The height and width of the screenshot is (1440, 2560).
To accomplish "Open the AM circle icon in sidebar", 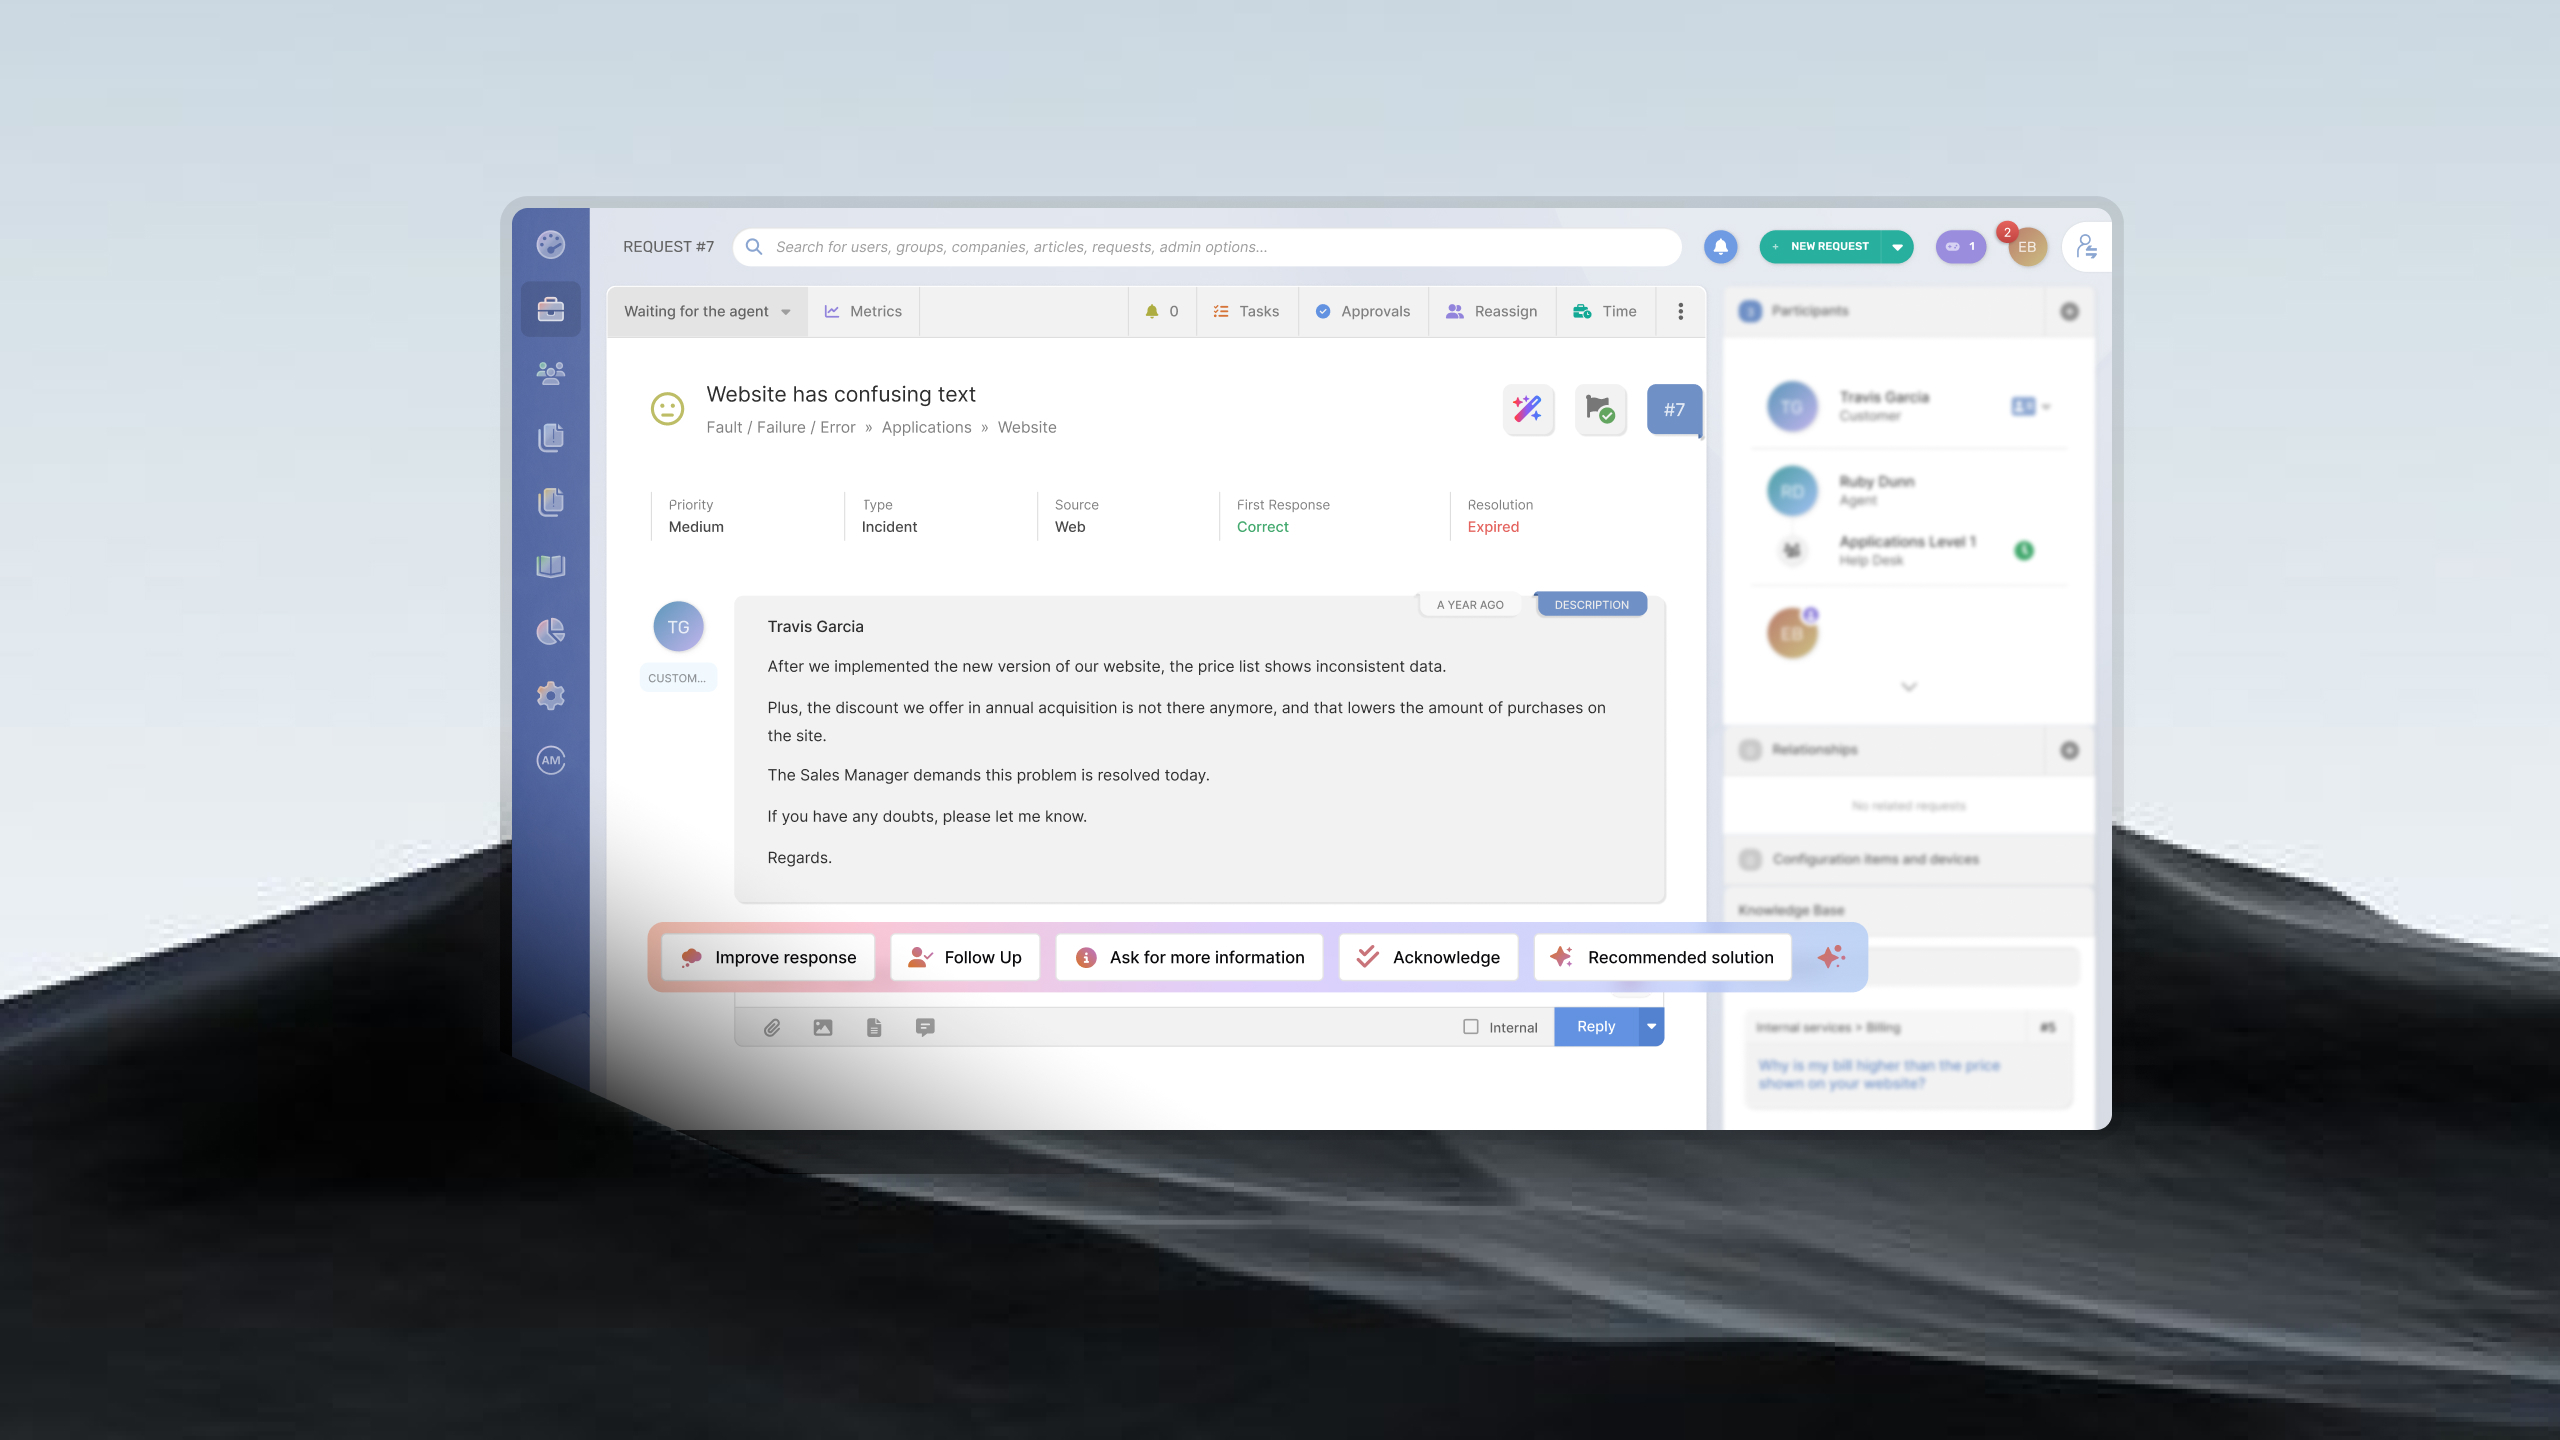I will click(x=550, y=760).
